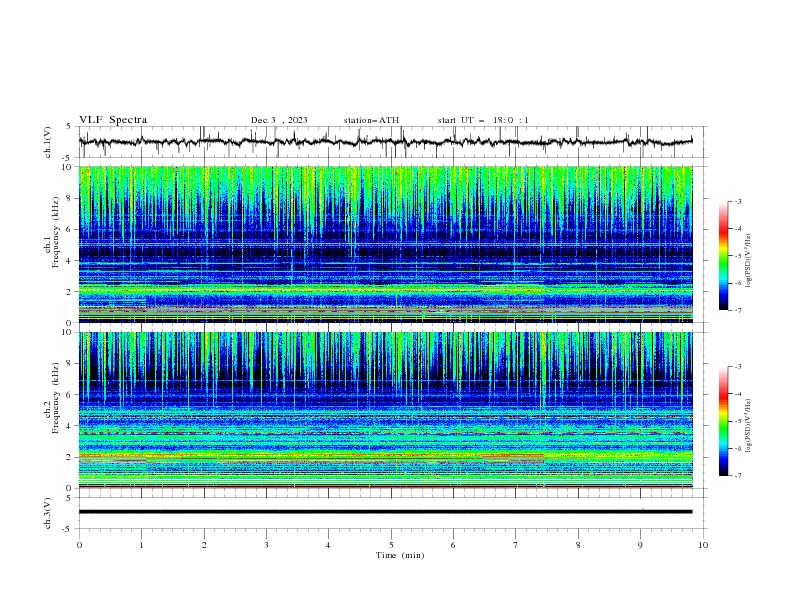Click time axis tick label "1"

click(142, 545)
